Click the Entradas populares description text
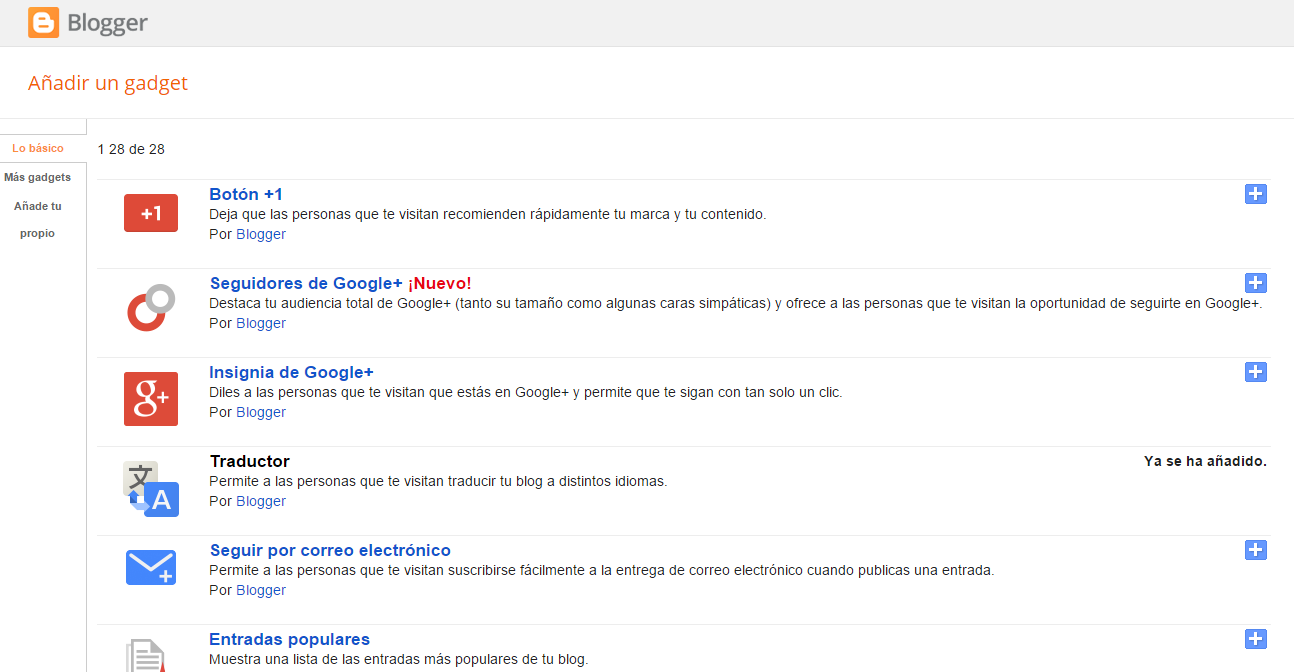 click(399, 659)
